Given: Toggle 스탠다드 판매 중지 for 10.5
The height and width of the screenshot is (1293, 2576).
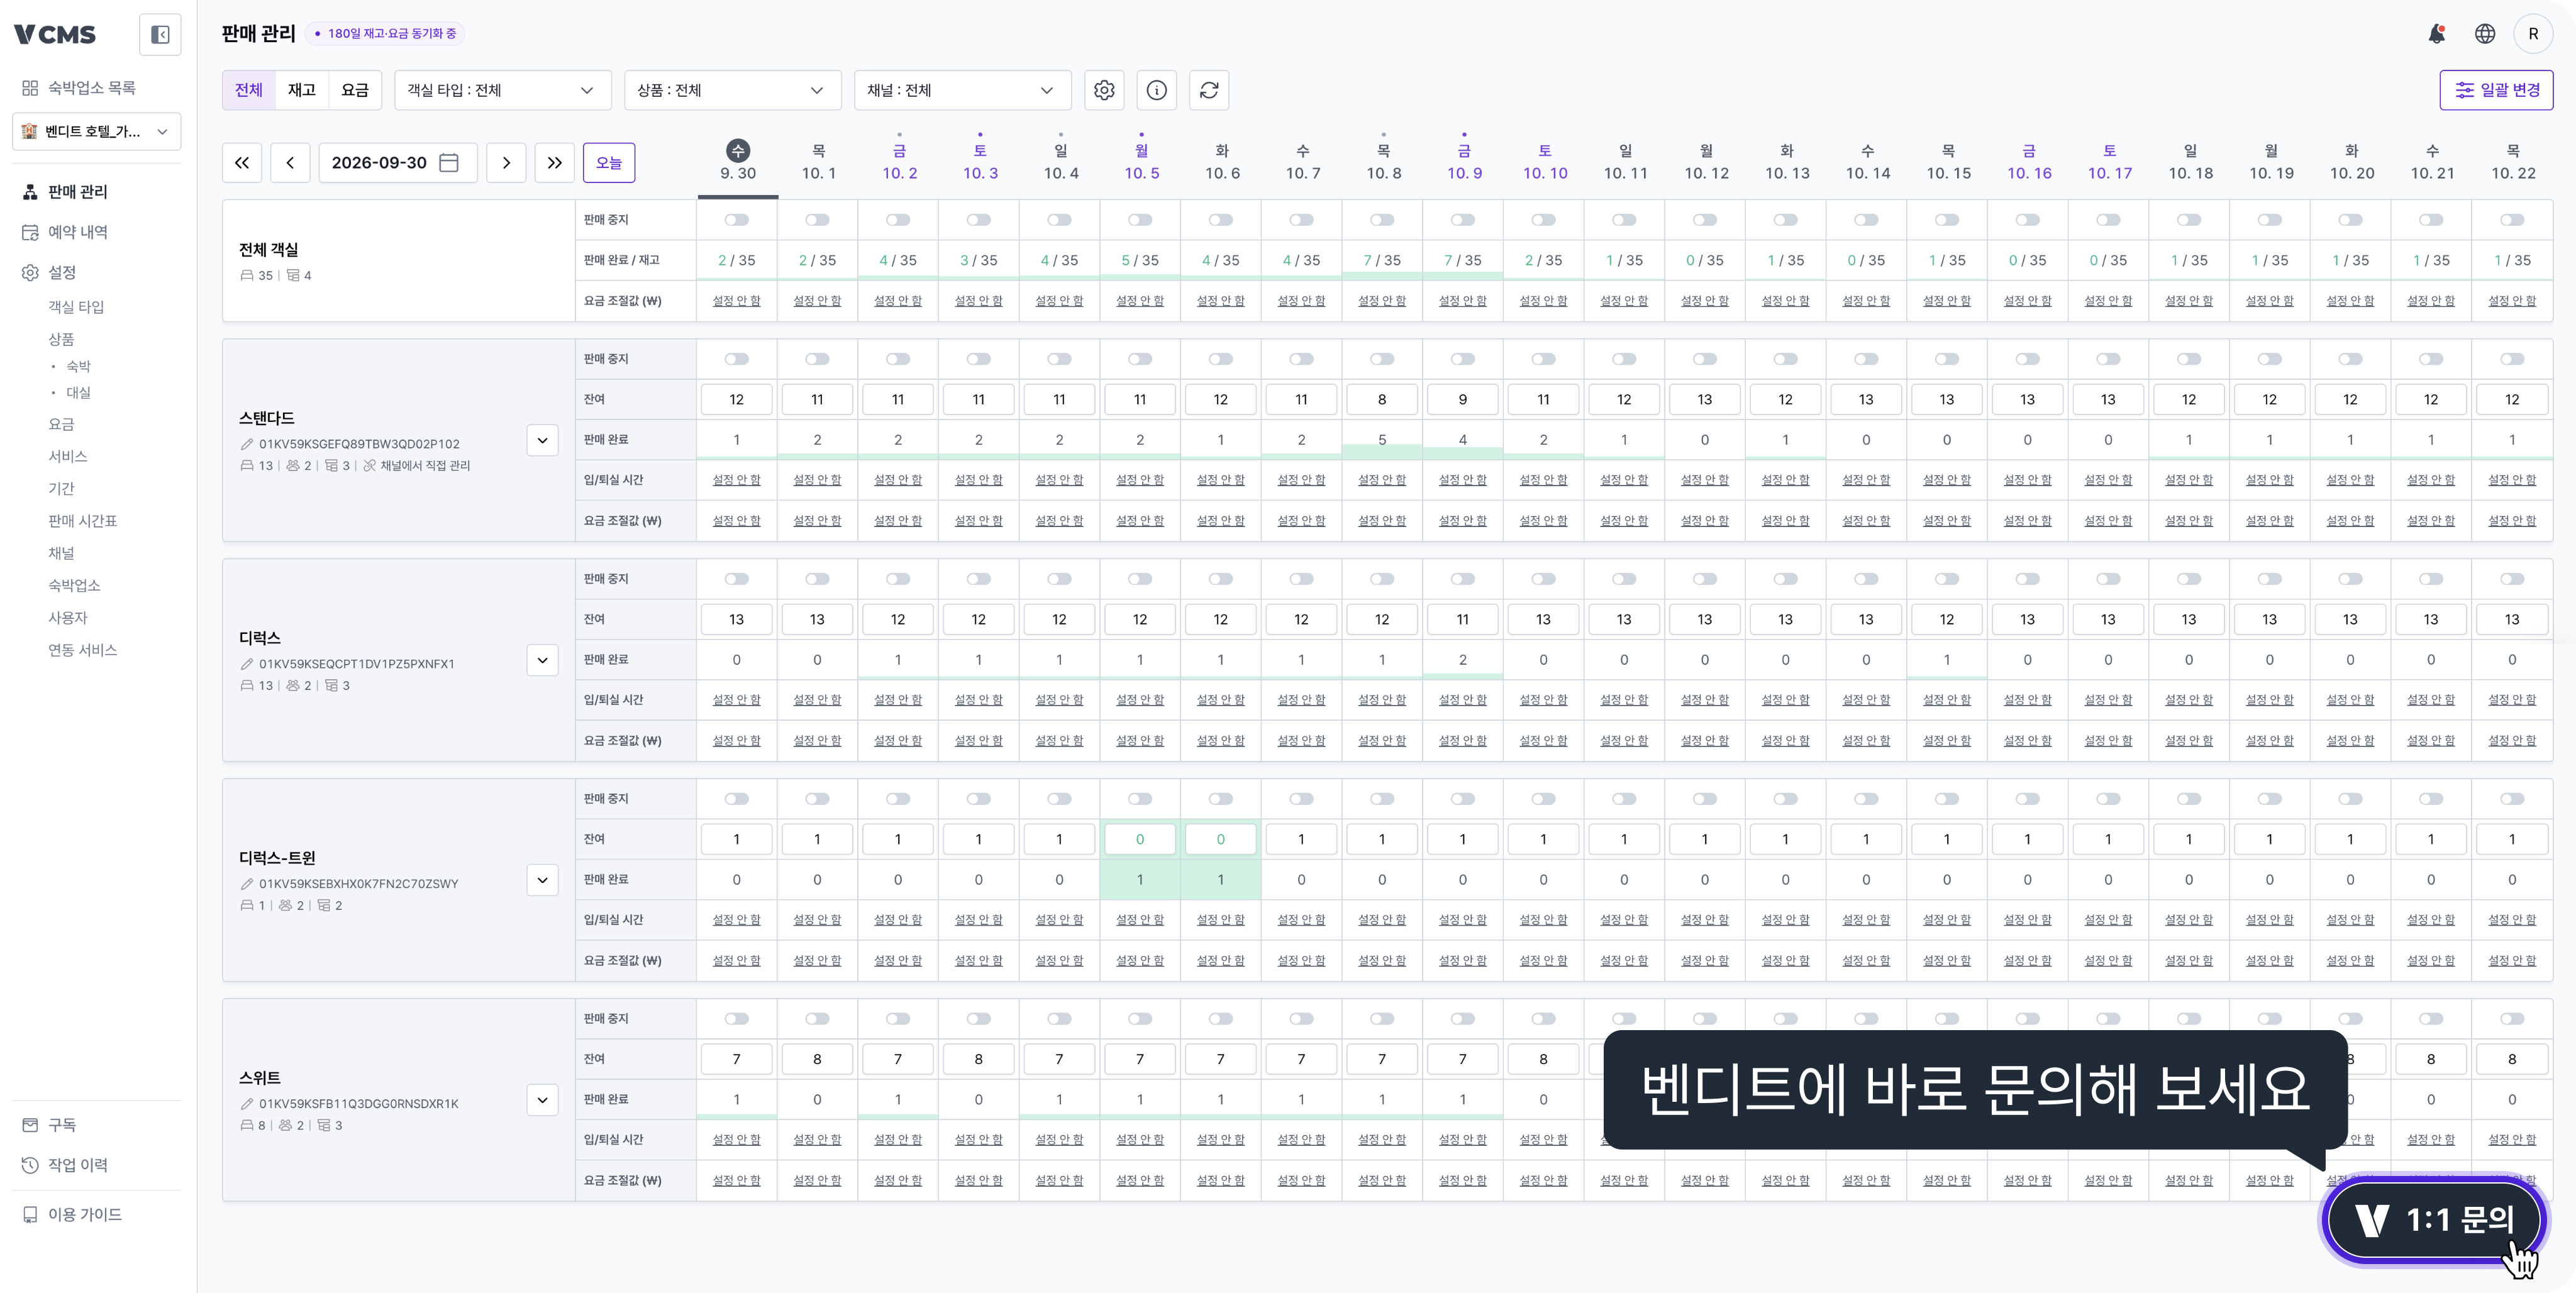Looking at the screenshot, I should (x=1140, y=359).
